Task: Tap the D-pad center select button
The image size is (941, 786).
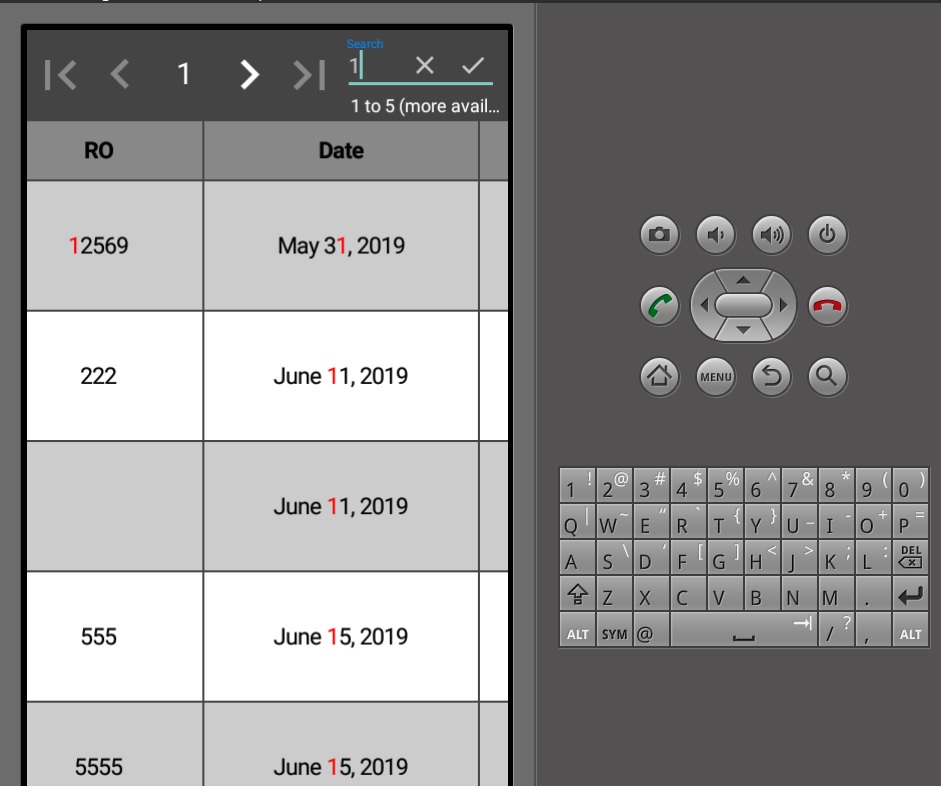Action: pyautogui.click(x=744, y=305)
